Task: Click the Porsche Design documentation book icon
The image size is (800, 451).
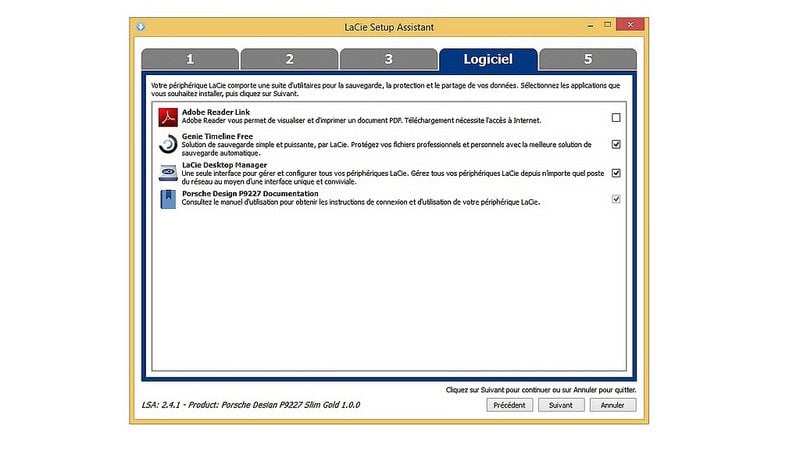Action: coord(169,199)
